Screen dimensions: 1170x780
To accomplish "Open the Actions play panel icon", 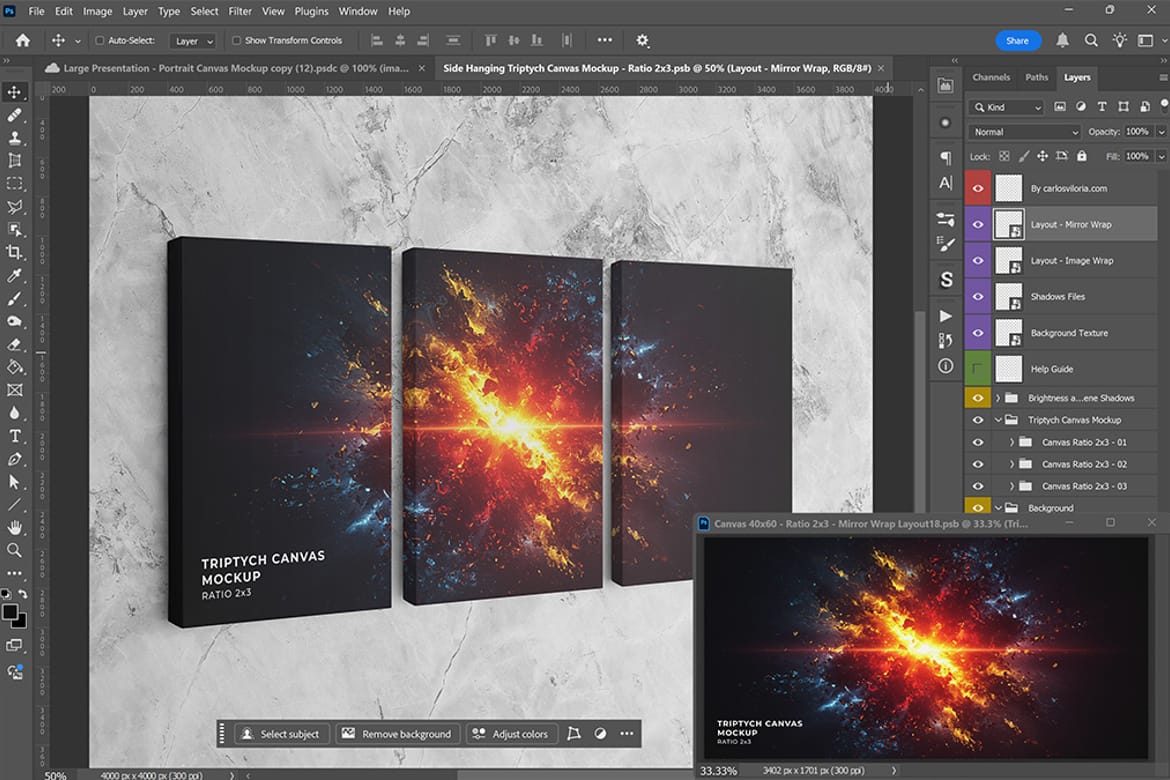I will [945, 316].
